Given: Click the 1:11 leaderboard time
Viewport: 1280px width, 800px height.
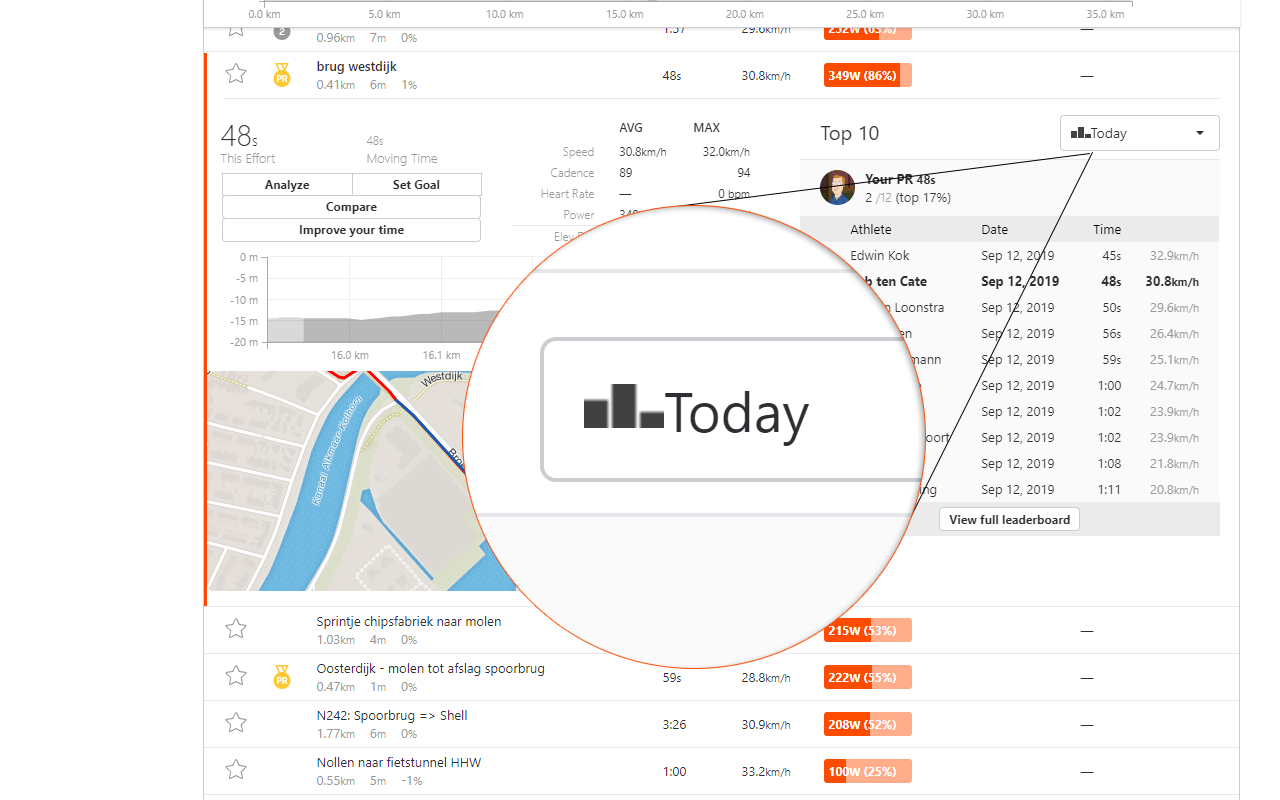Looking at the screenshot, I should (1108, 489).
